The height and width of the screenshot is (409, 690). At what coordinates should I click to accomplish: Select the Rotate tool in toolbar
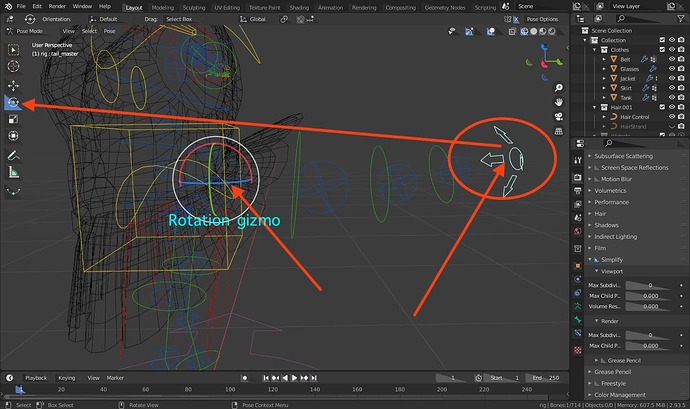[x=13, y=102]
